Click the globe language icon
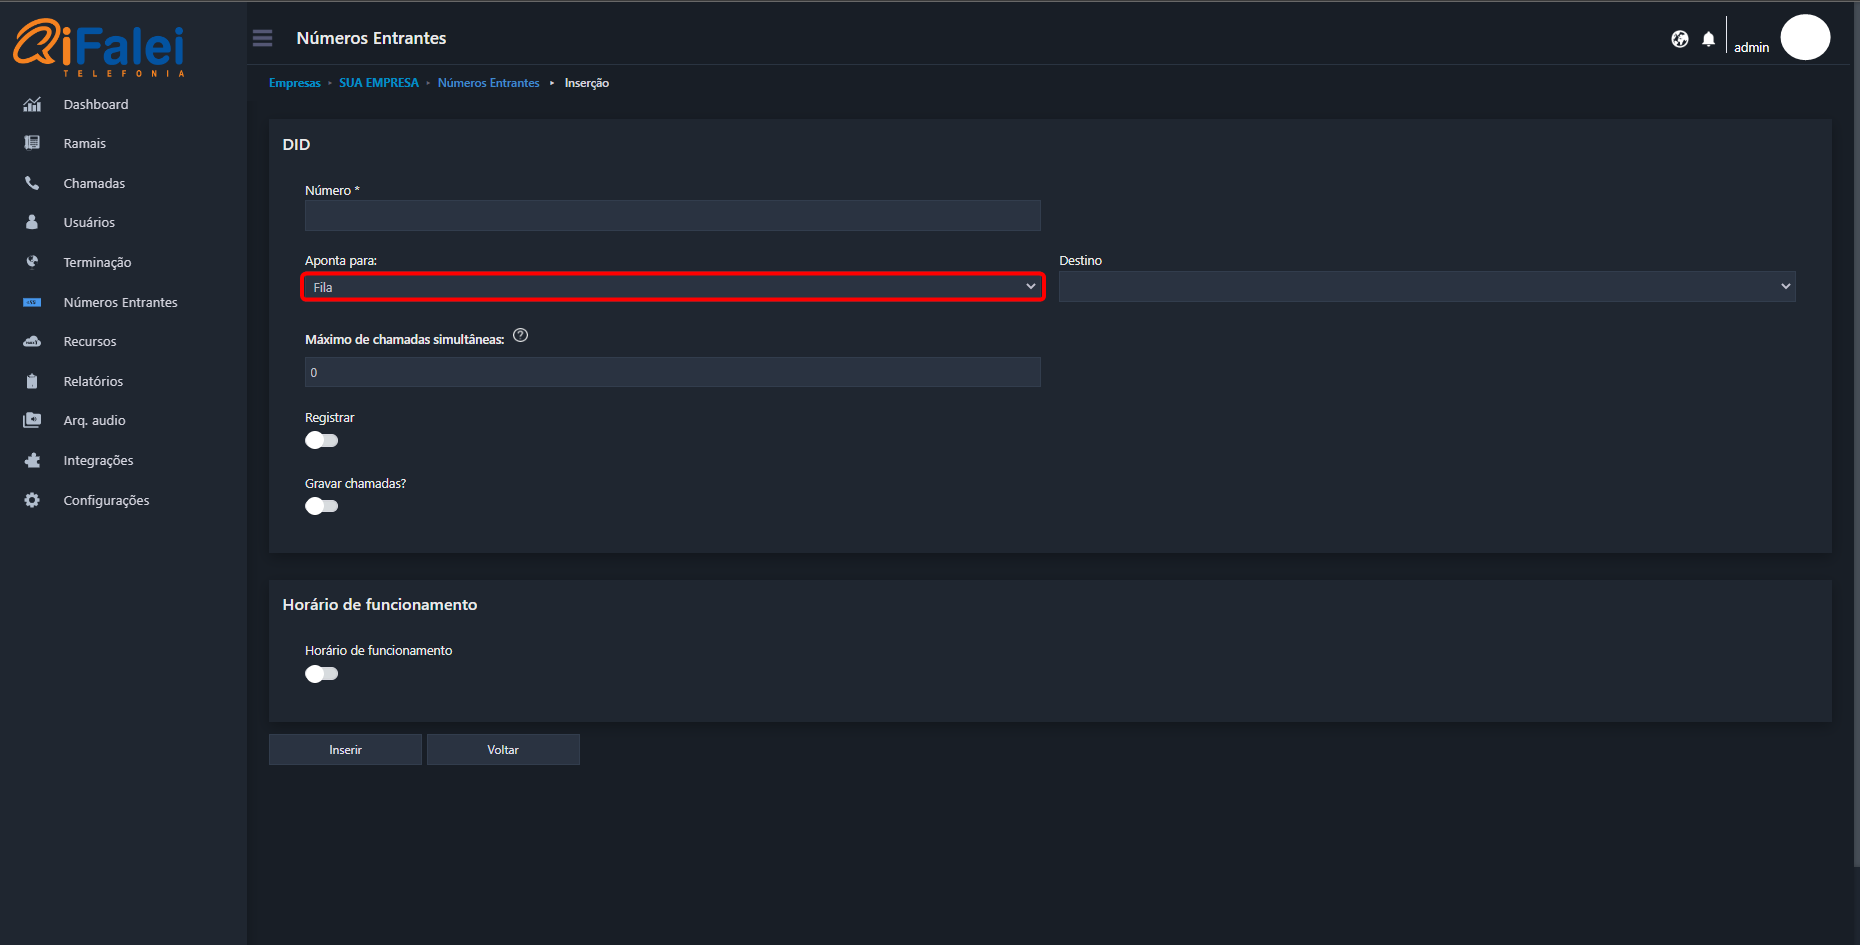The image size is (1860, 945). click(x=1680, y=39)
